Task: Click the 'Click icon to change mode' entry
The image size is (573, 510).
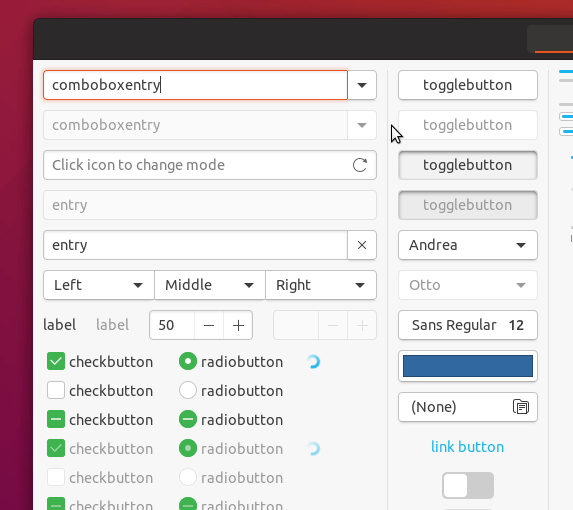Action: [210, 165]
